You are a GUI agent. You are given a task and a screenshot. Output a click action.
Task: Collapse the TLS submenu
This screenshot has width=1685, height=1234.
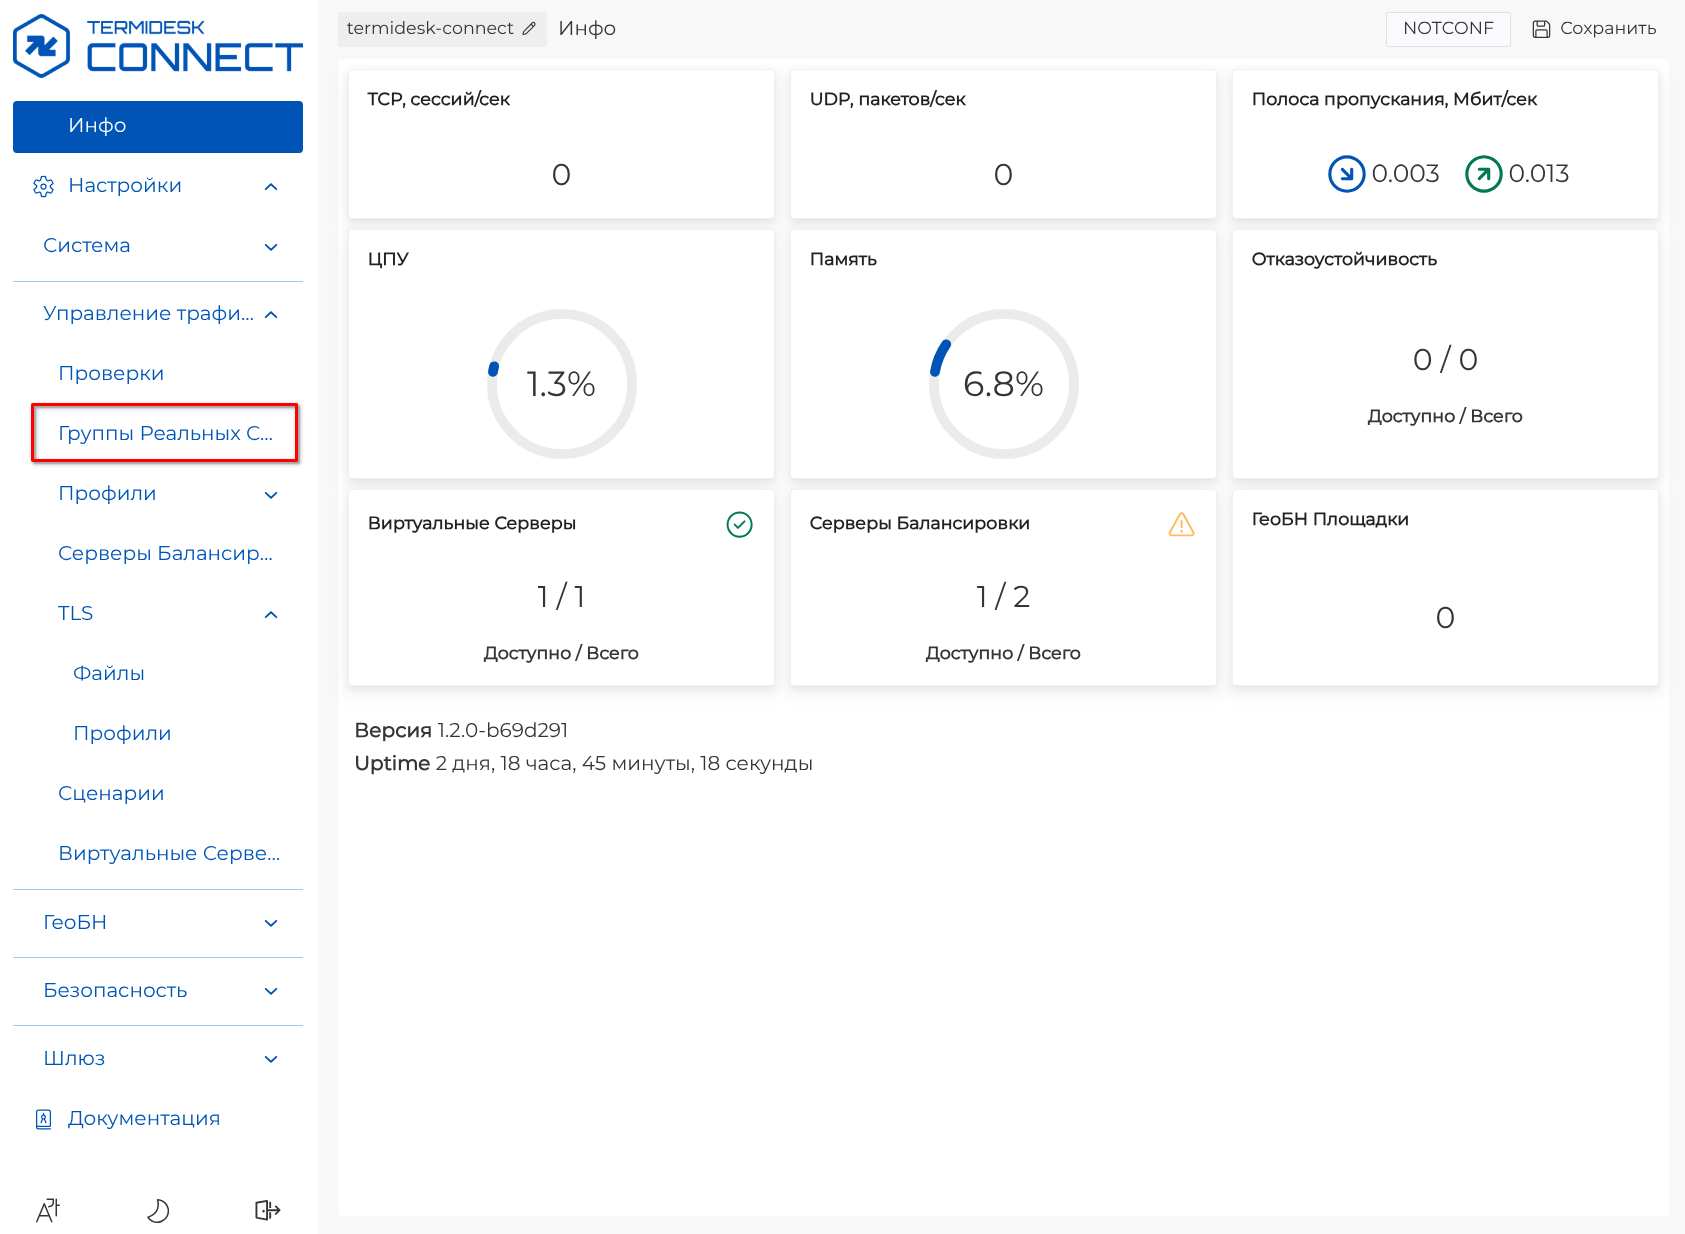click(271, 615)
